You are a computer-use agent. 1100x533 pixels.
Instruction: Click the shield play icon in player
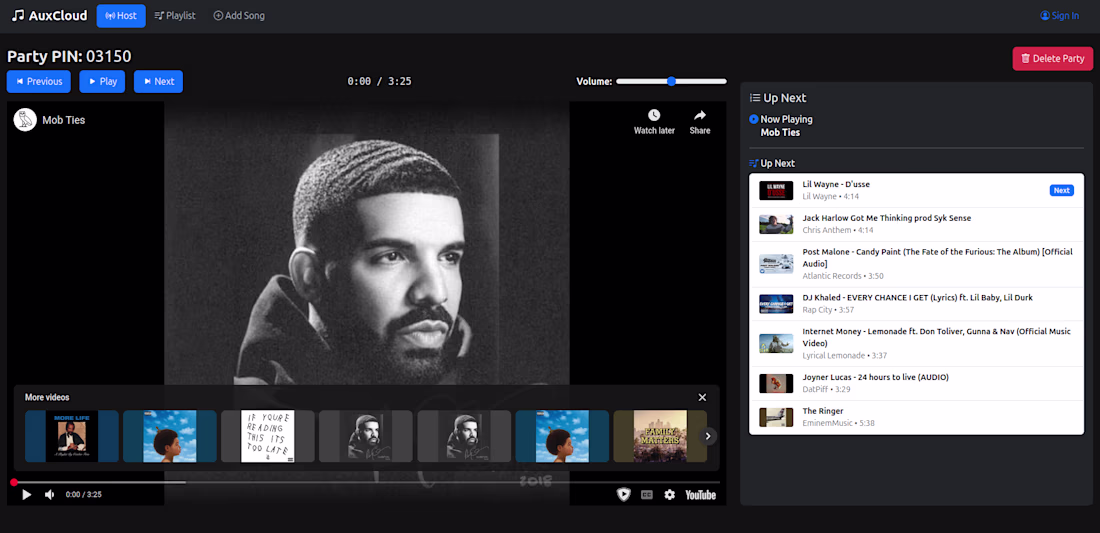623,494
